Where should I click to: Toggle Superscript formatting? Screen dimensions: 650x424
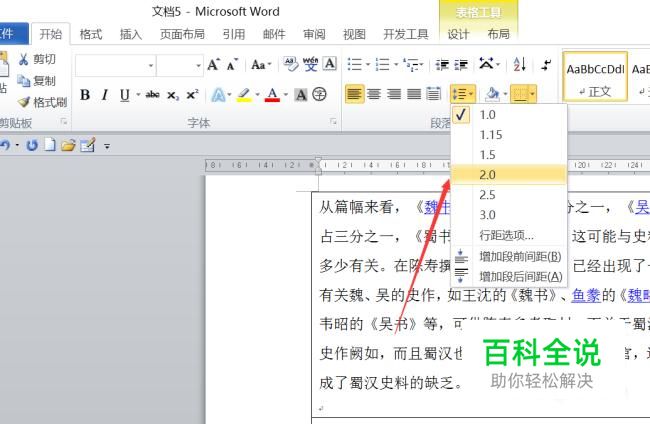[x=192, y=94]
